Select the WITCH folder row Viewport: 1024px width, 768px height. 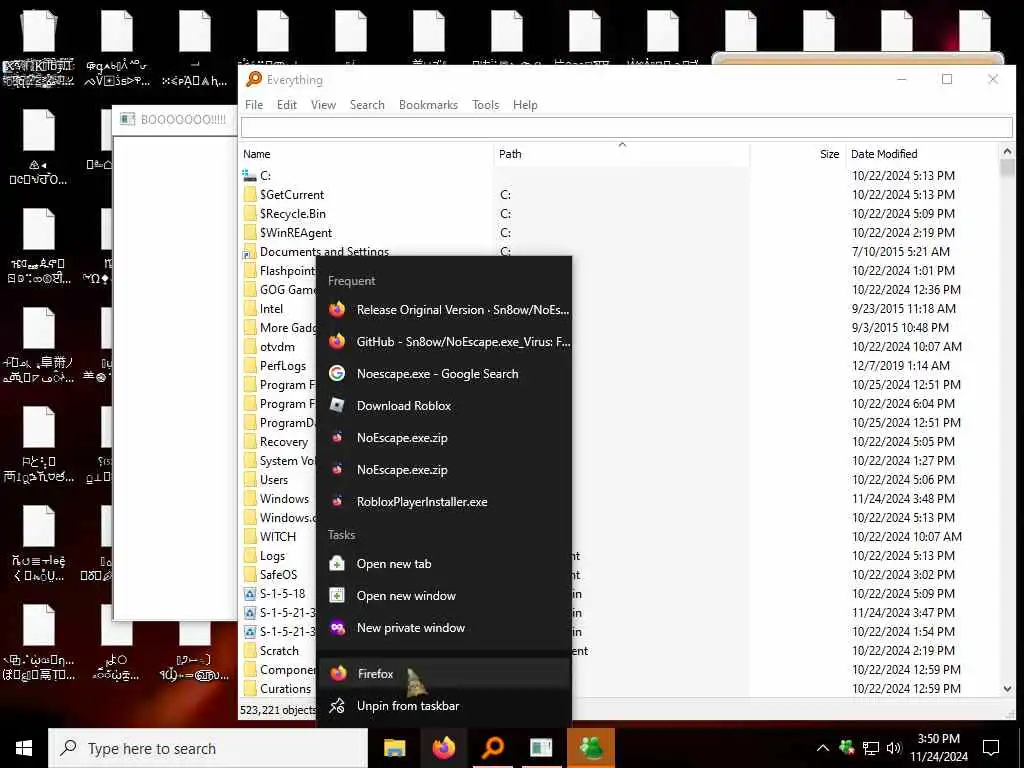click(x=618, y=536)
